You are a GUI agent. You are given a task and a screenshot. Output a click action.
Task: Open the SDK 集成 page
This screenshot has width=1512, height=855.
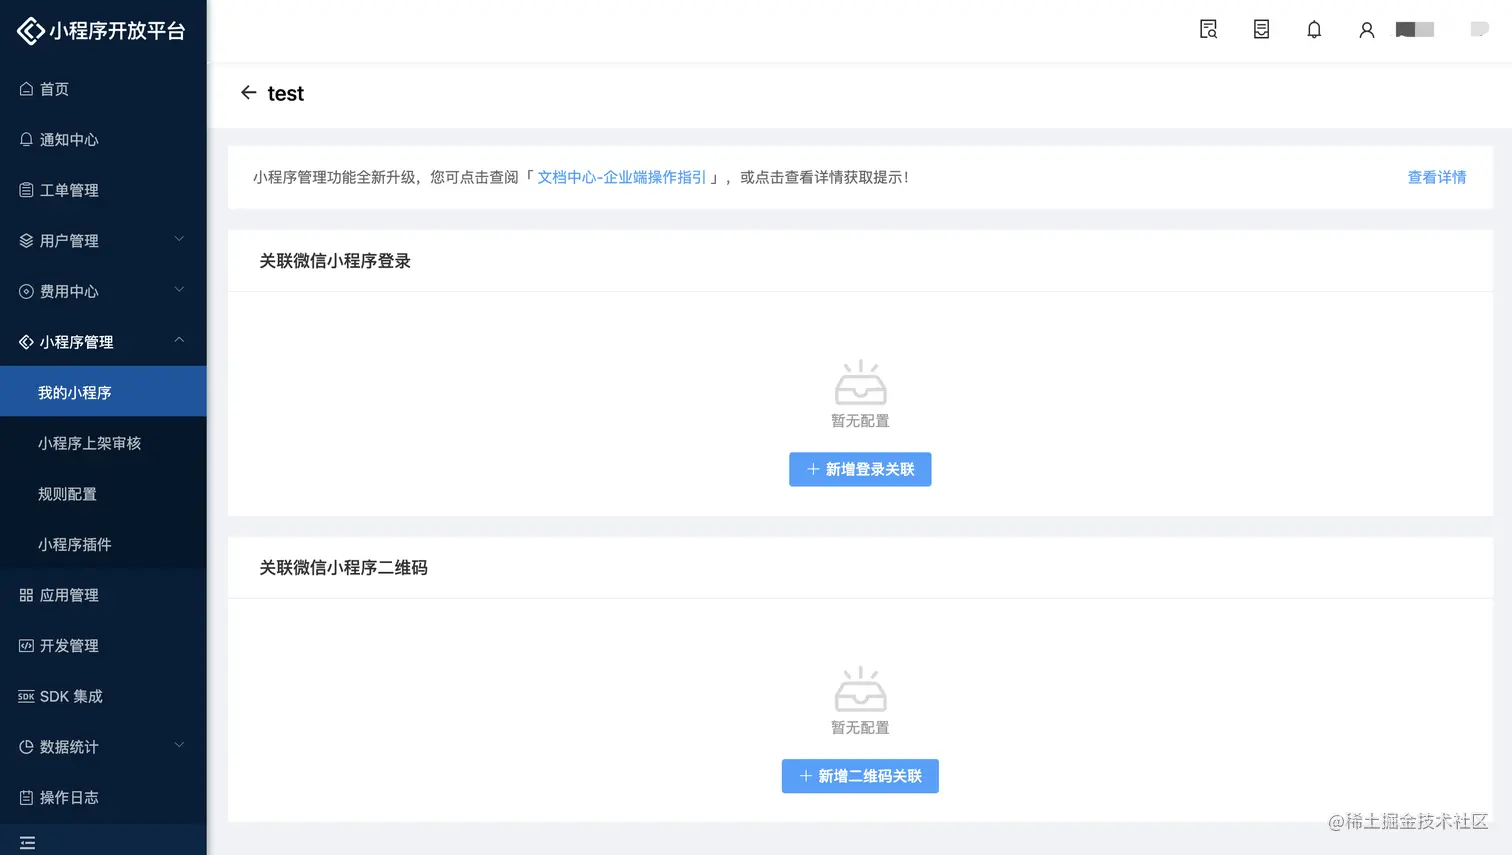tap(68, 696)
